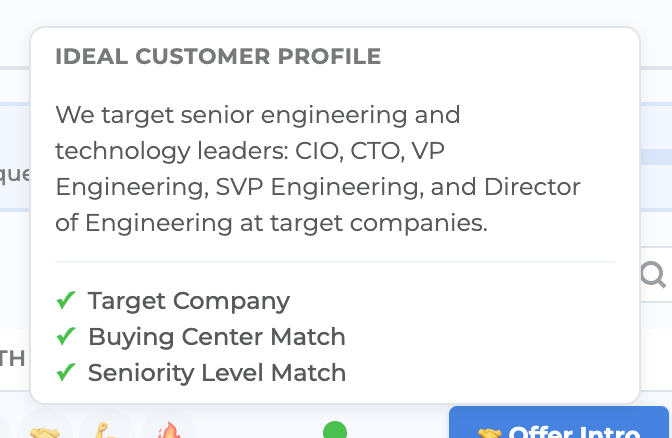672x438 pixels.
Task: Click the Ideal Customer Profile heading
Action: pos(218,57)
